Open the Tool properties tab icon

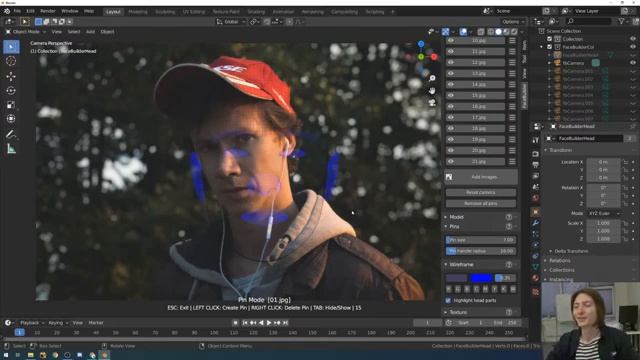[536, 140]
